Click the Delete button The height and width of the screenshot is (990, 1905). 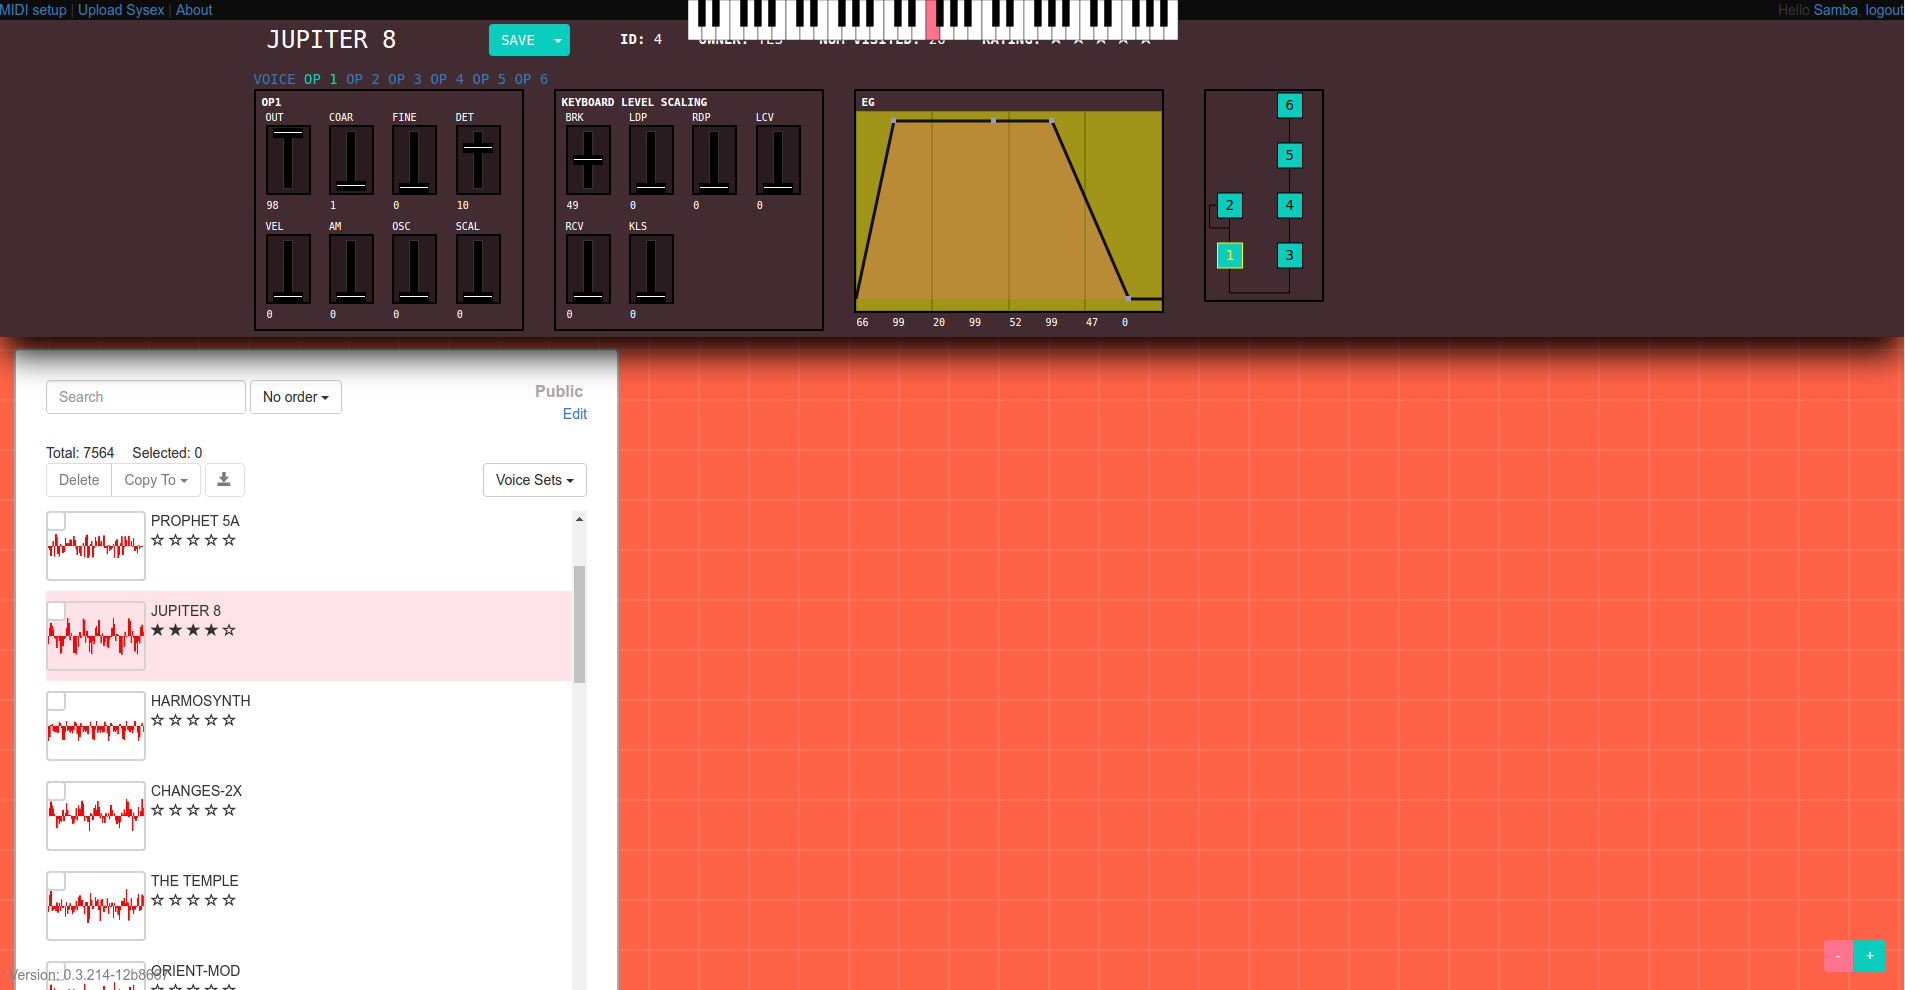[79, 480]
